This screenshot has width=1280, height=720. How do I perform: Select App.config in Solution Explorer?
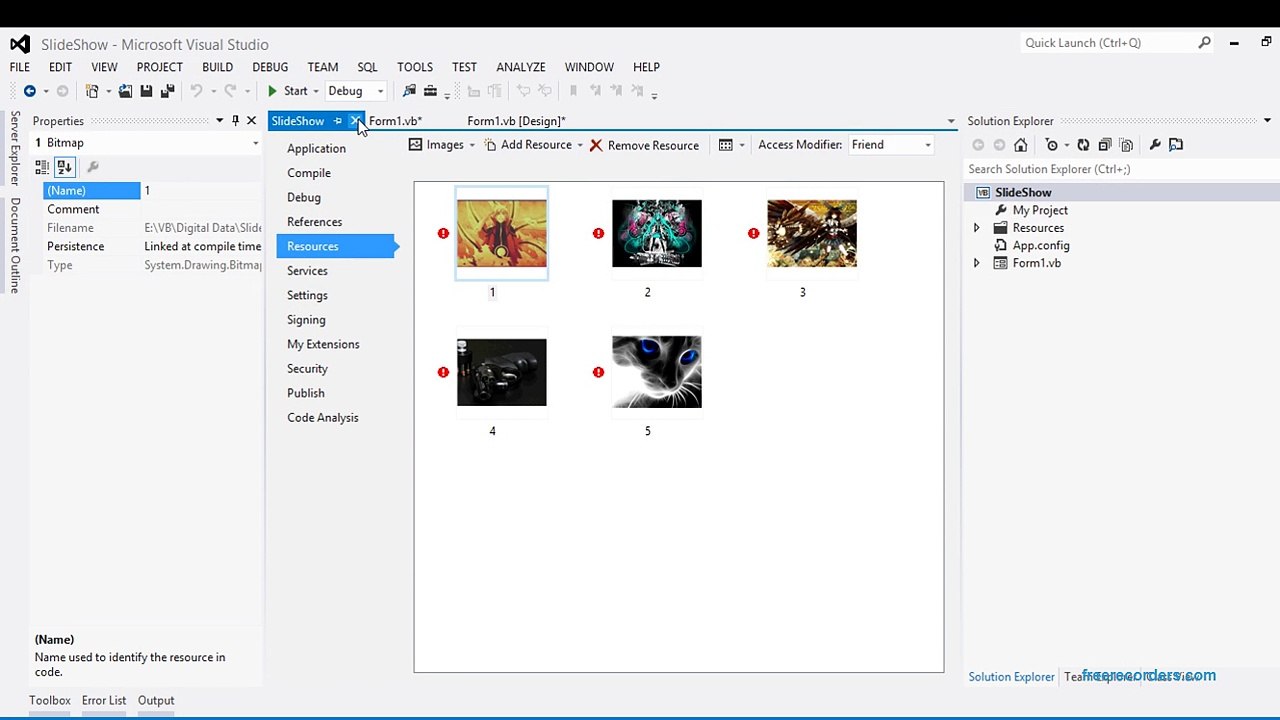coord(1041,245)
